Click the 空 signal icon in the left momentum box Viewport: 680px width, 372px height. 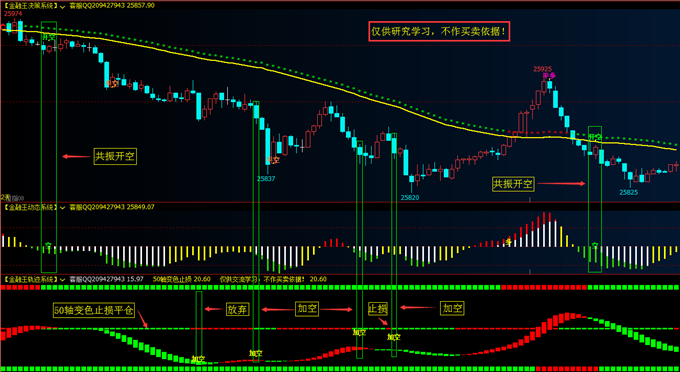coord(49,245)
